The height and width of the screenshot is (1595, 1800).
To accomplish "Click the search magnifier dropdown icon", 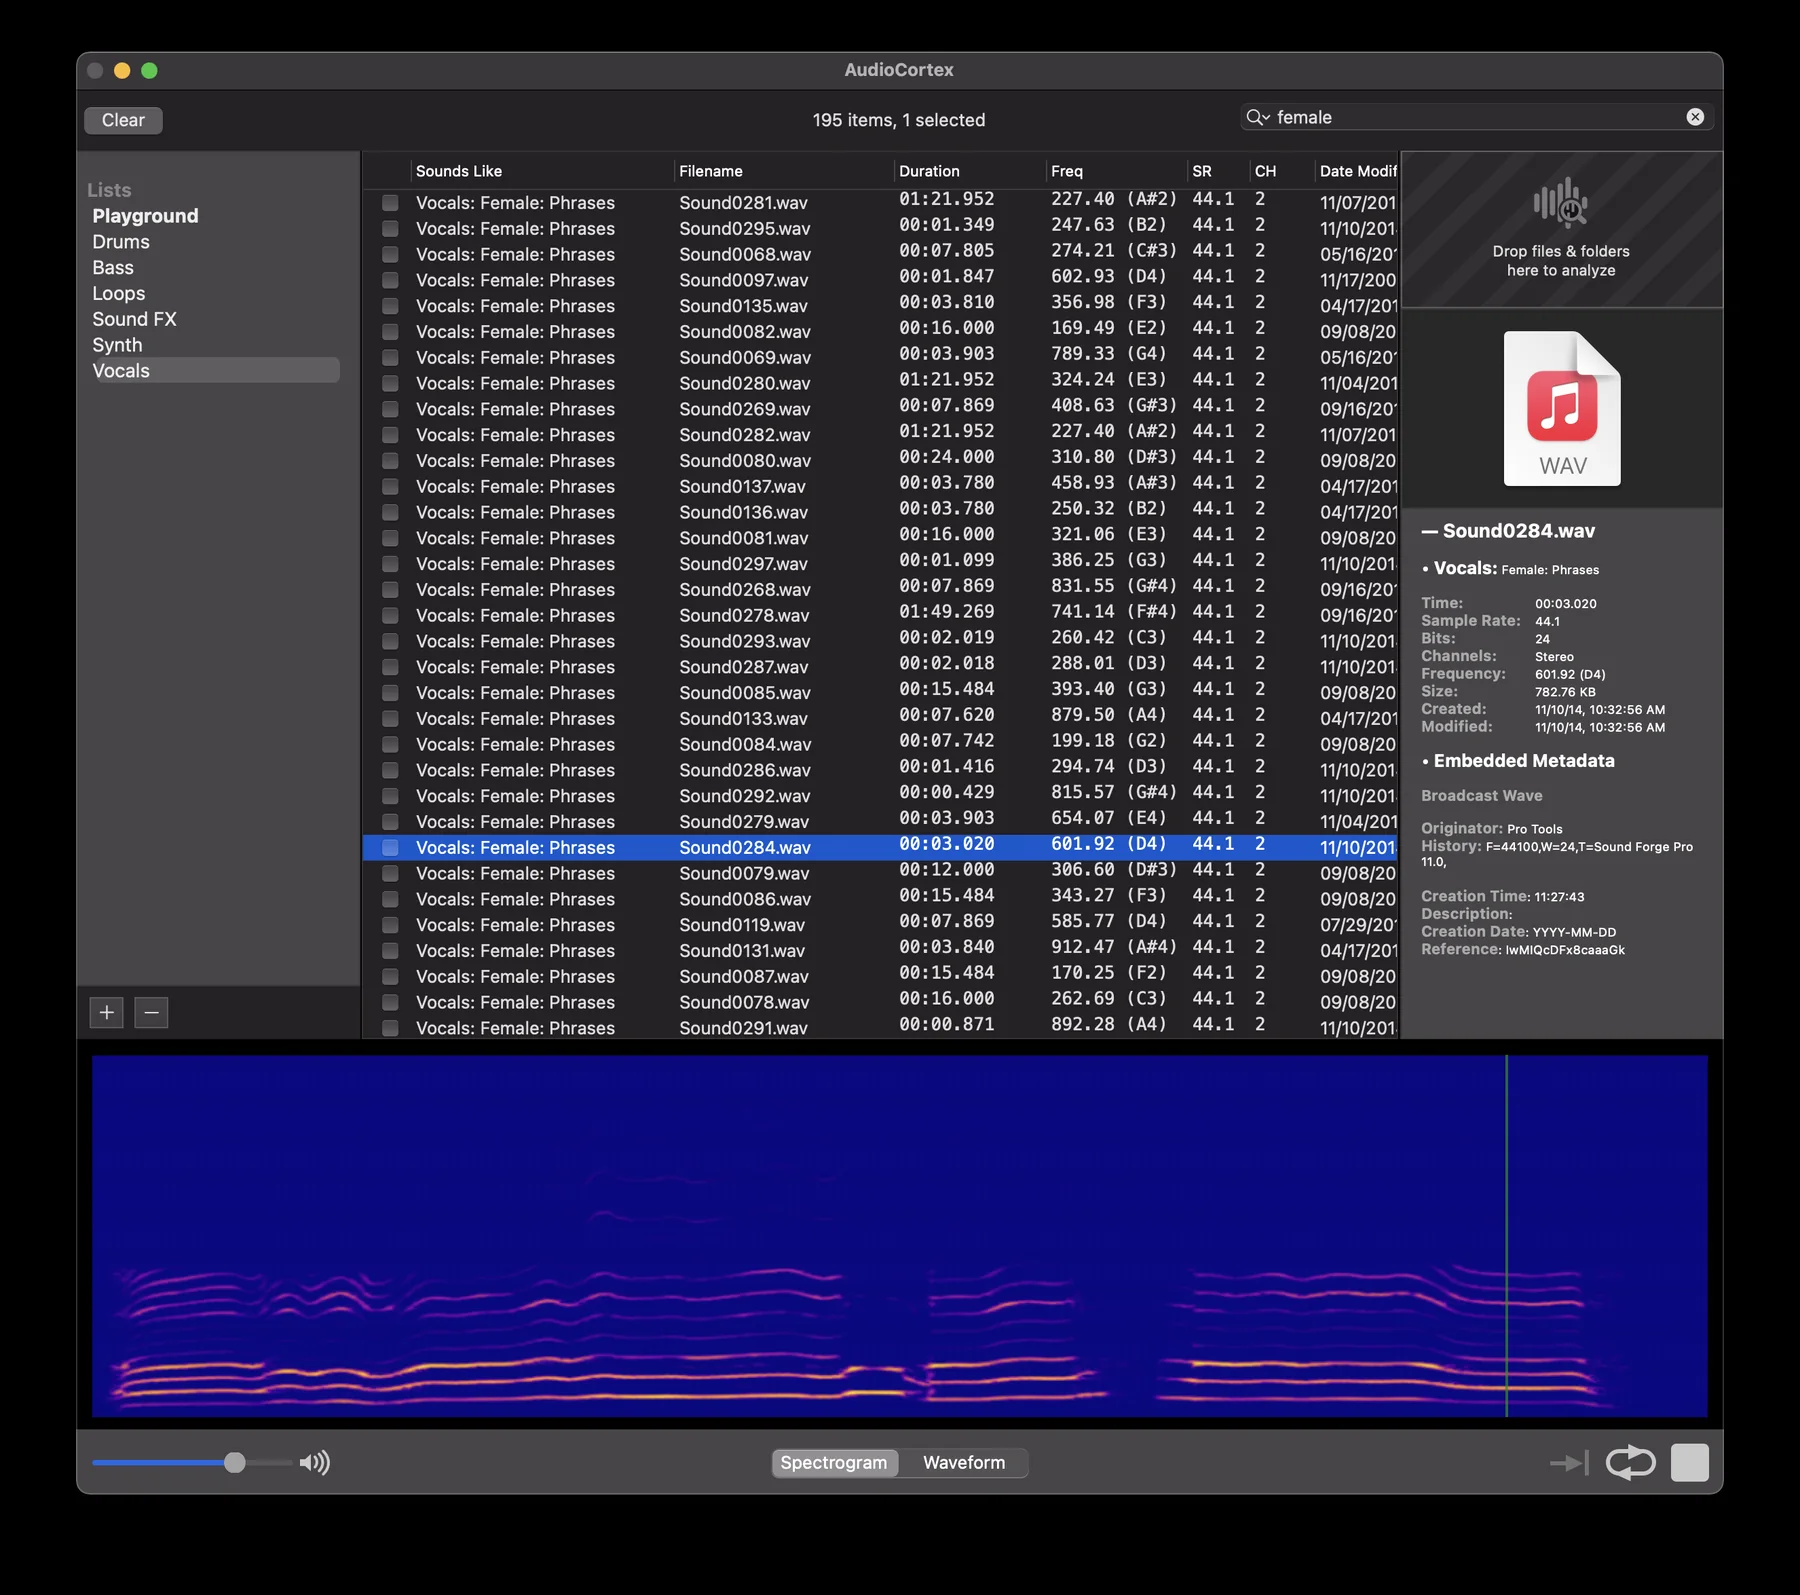I will coord(1257,117).
